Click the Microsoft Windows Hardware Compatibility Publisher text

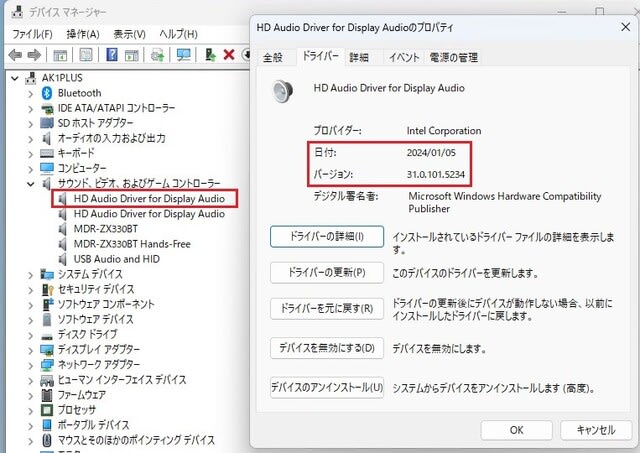click(504, 202)
